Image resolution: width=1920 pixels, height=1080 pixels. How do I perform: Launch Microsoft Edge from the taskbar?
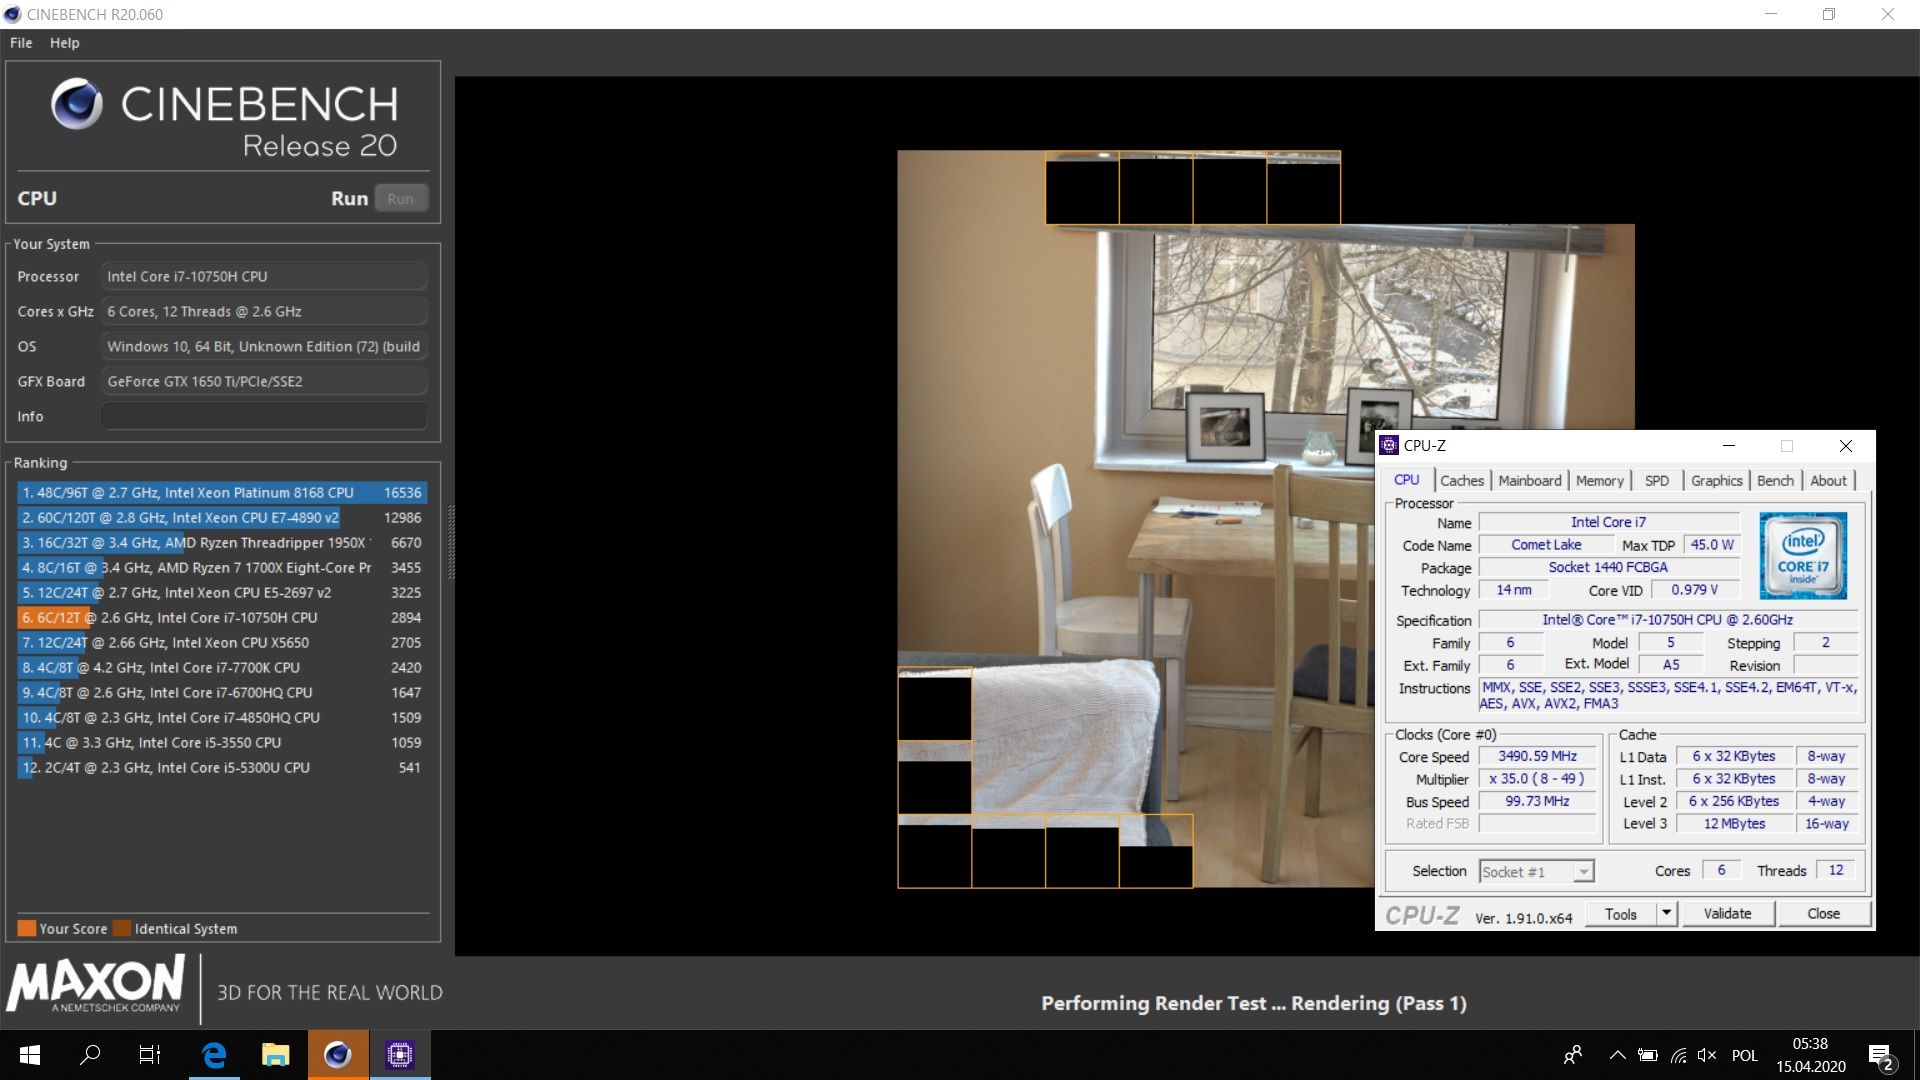click(x=214, y=1055)
